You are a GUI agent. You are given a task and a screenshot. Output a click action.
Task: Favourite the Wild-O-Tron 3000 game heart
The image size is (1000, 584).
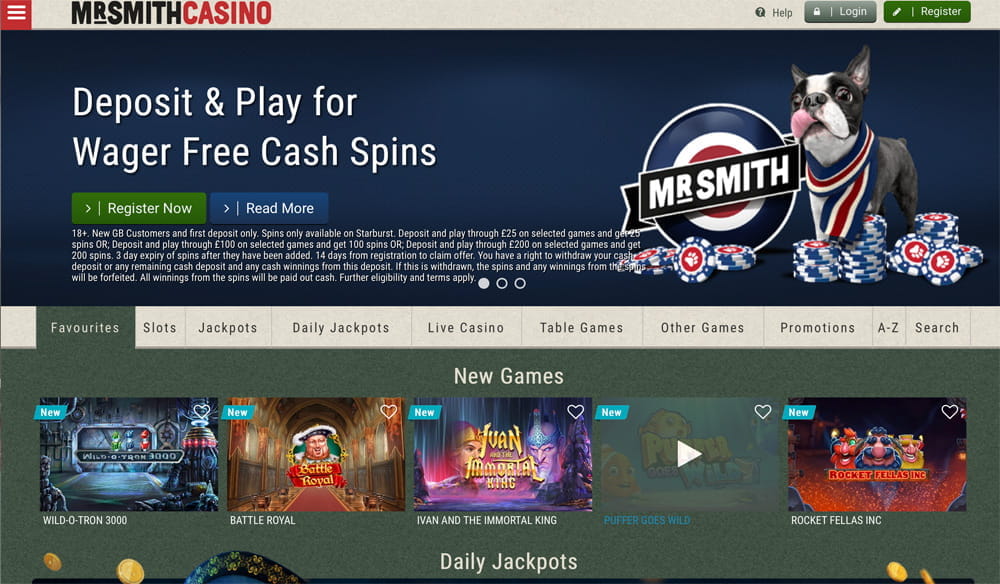click(202, 412)
